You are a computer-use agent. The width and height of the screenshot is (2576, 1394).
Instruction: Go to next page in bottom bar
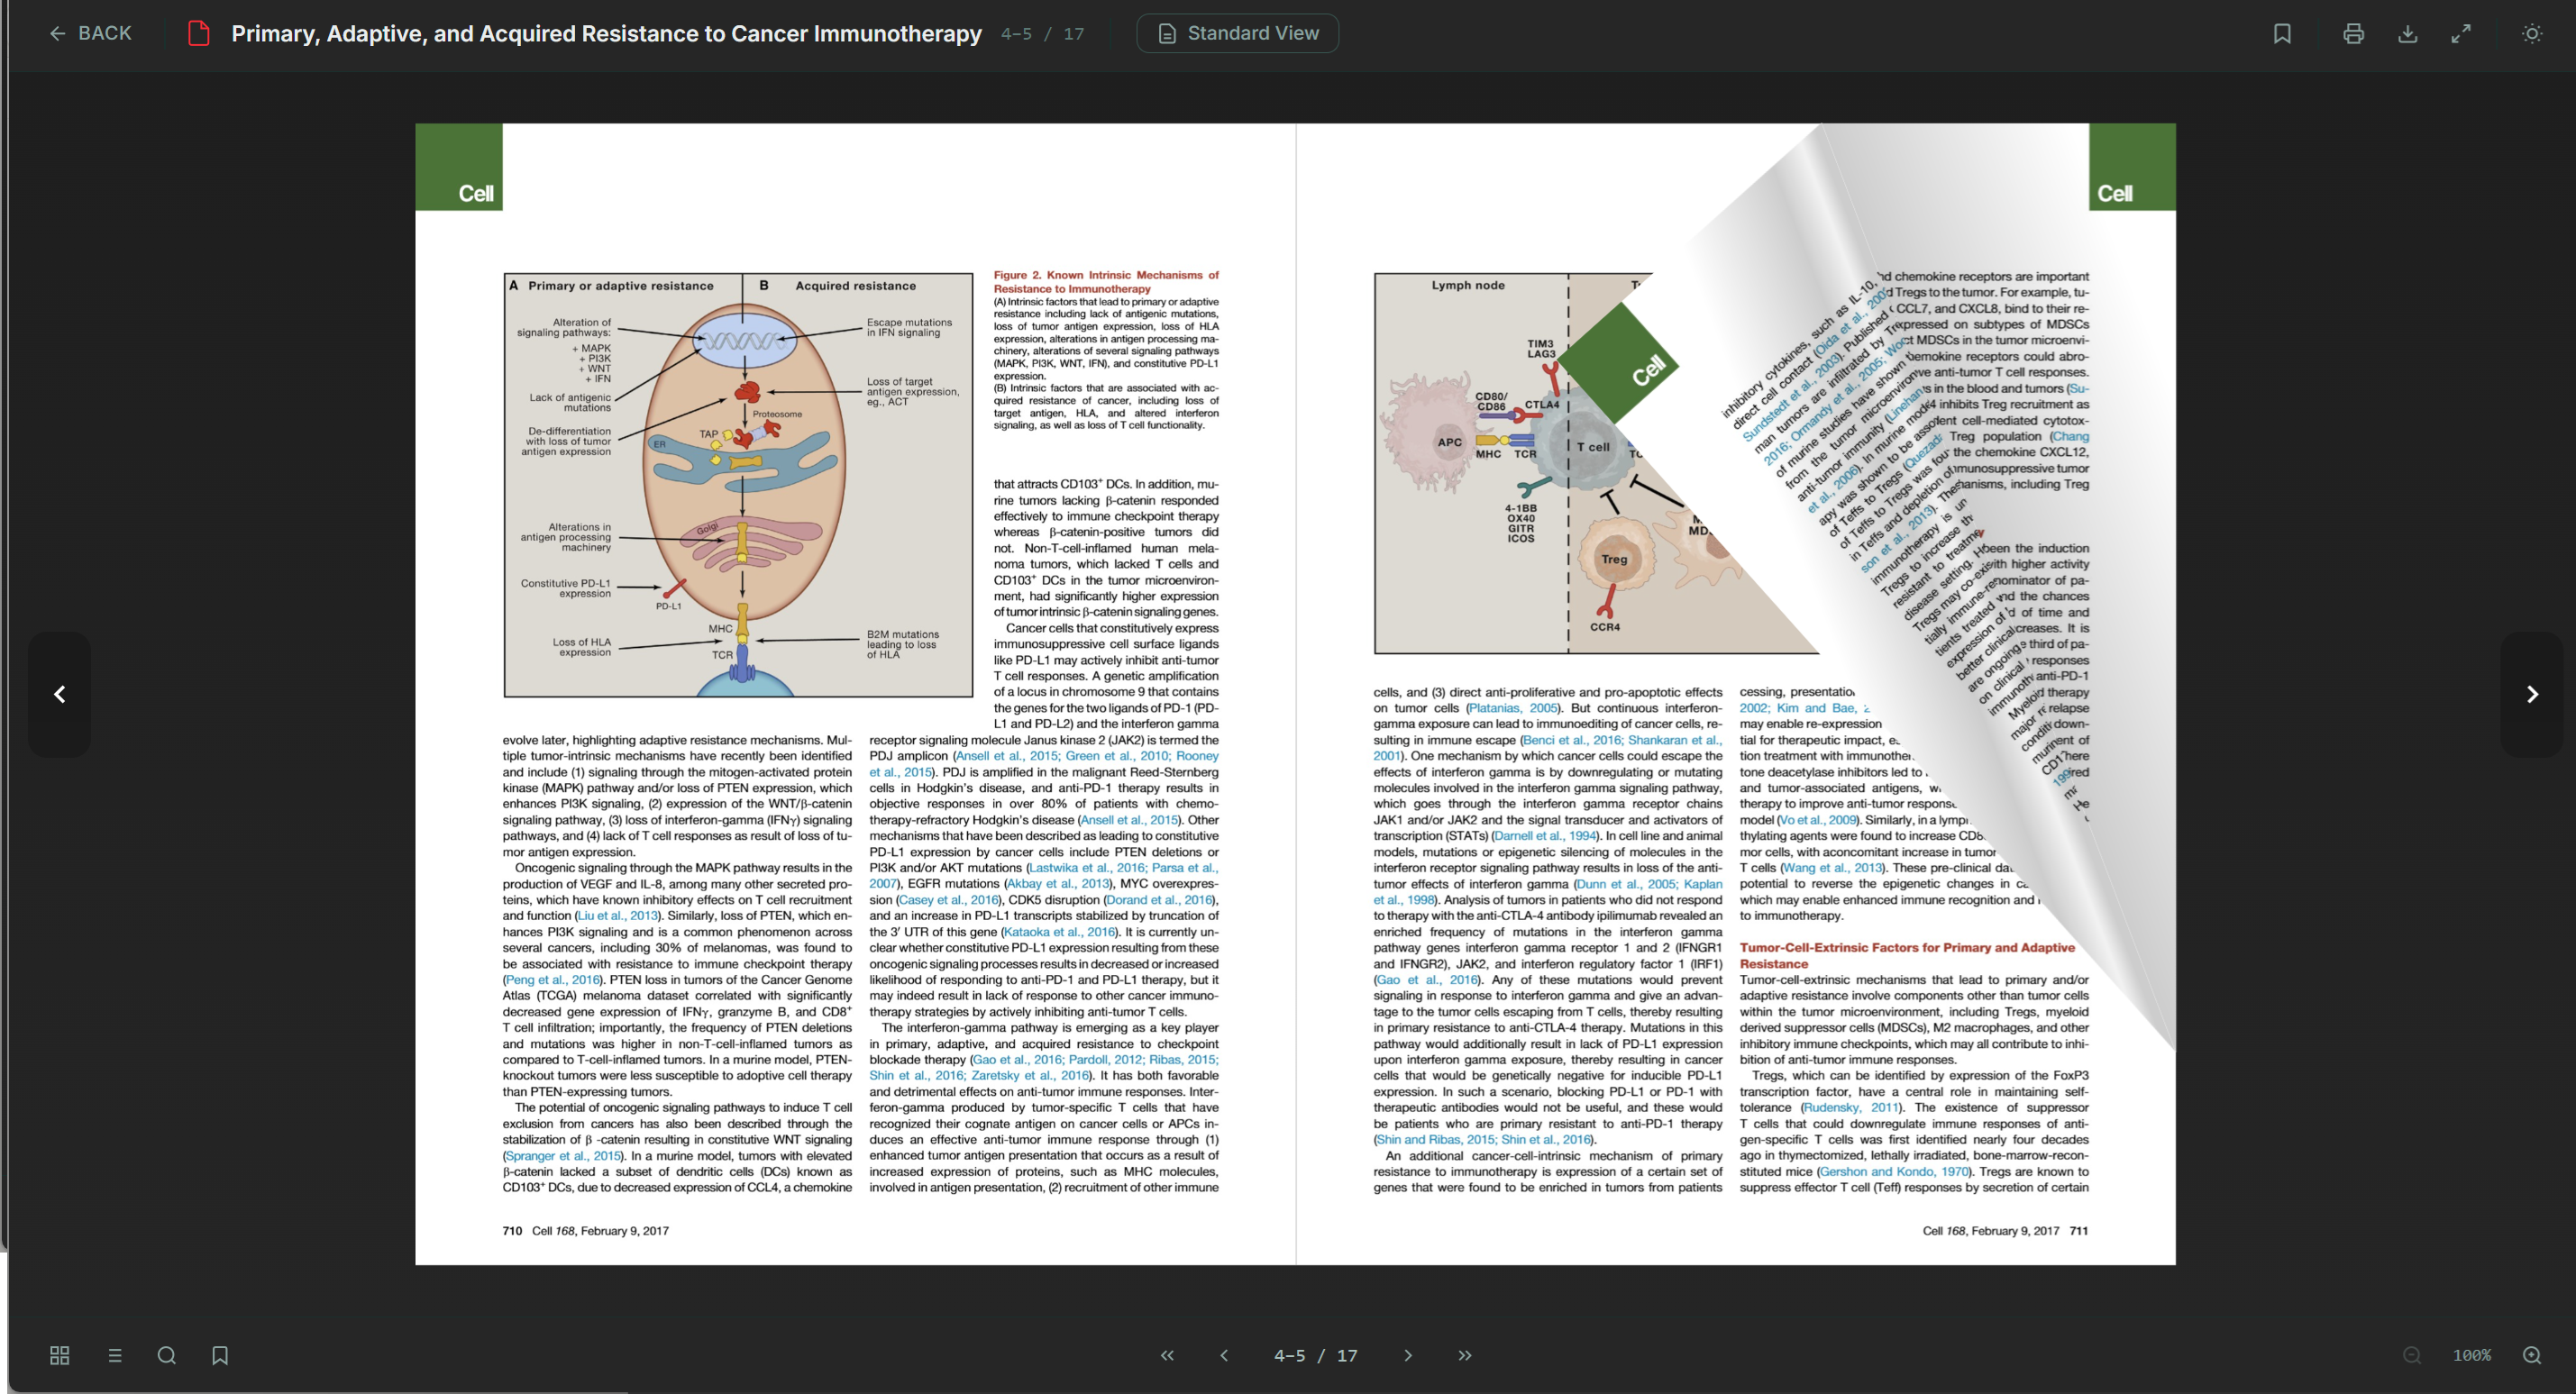(x=1408, y=1355)
